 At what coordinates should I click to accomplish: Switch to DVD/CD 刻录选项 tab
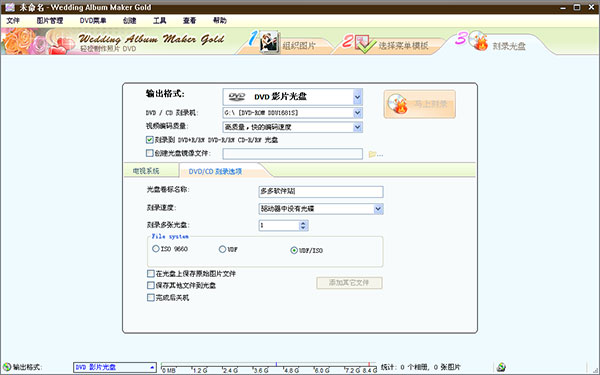point(215,171)
